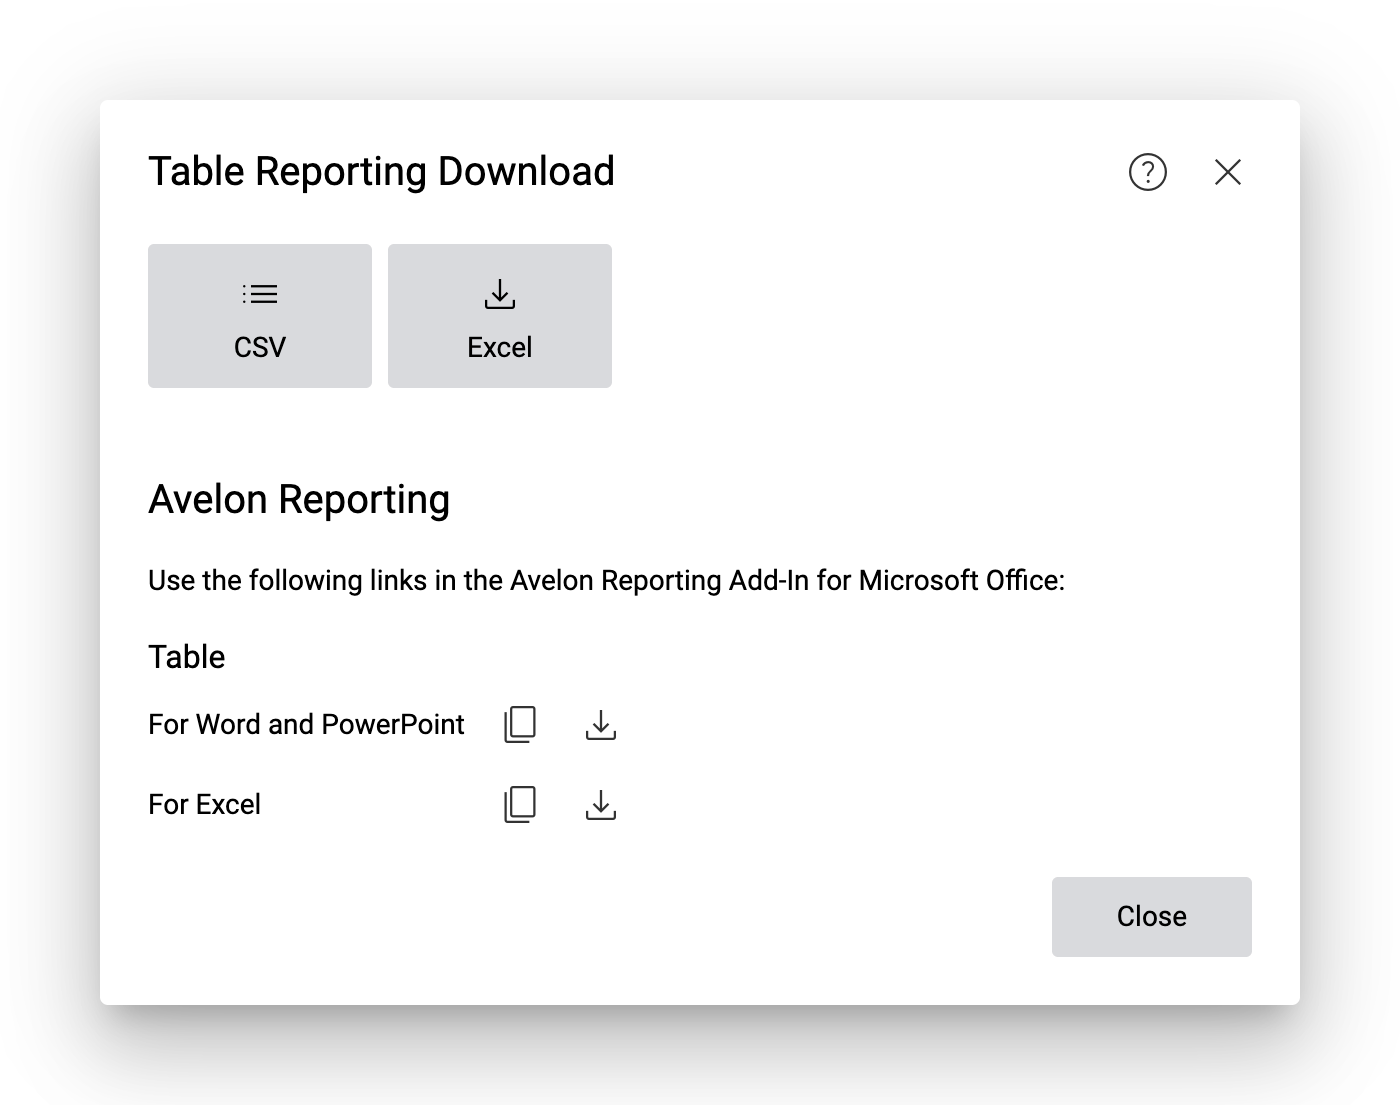Click the download arrow icon above Excel
The height and width of the screenshot is (1105, 1400).
[500, 294]
